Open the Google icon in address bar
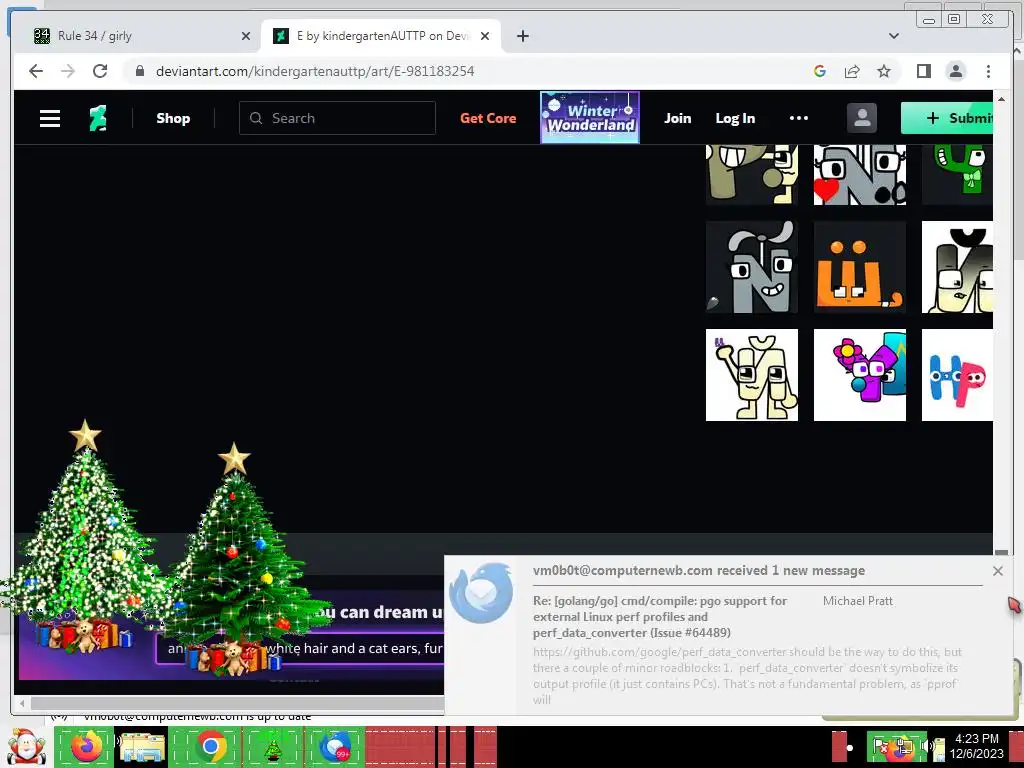Image resolution: width=1024 pixels, height=768 pixels. (820, 71)
